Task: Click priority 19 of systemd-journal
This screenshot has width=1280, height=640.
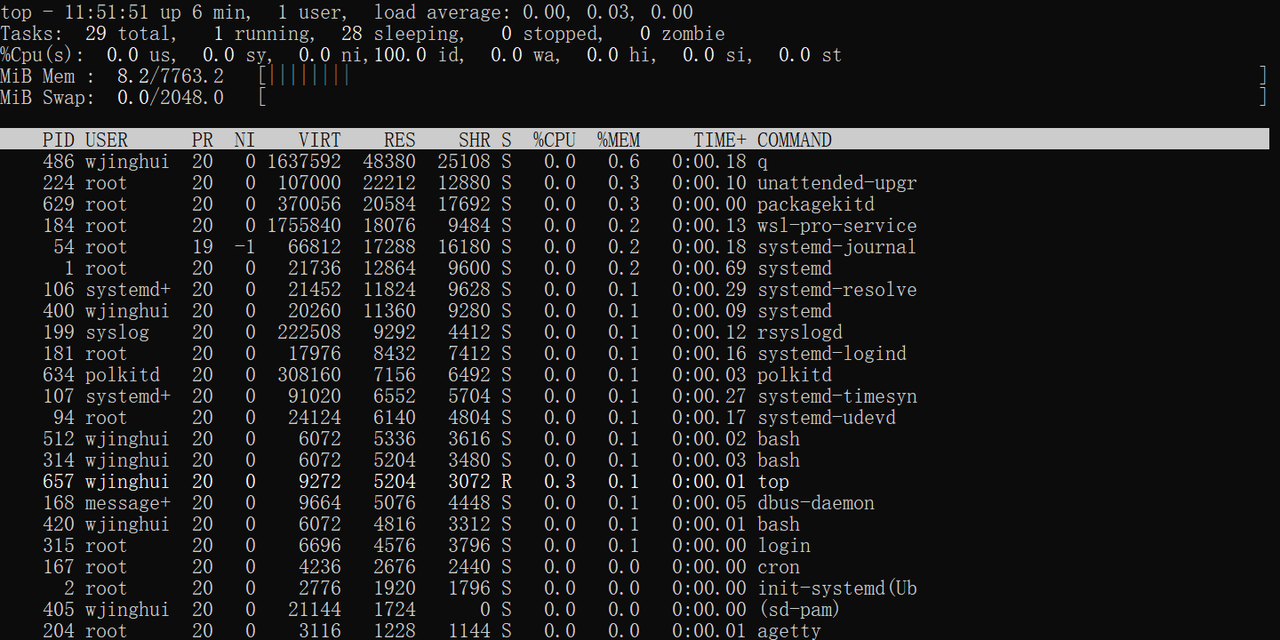Action: pyautogui.click(x=202, y=247)
